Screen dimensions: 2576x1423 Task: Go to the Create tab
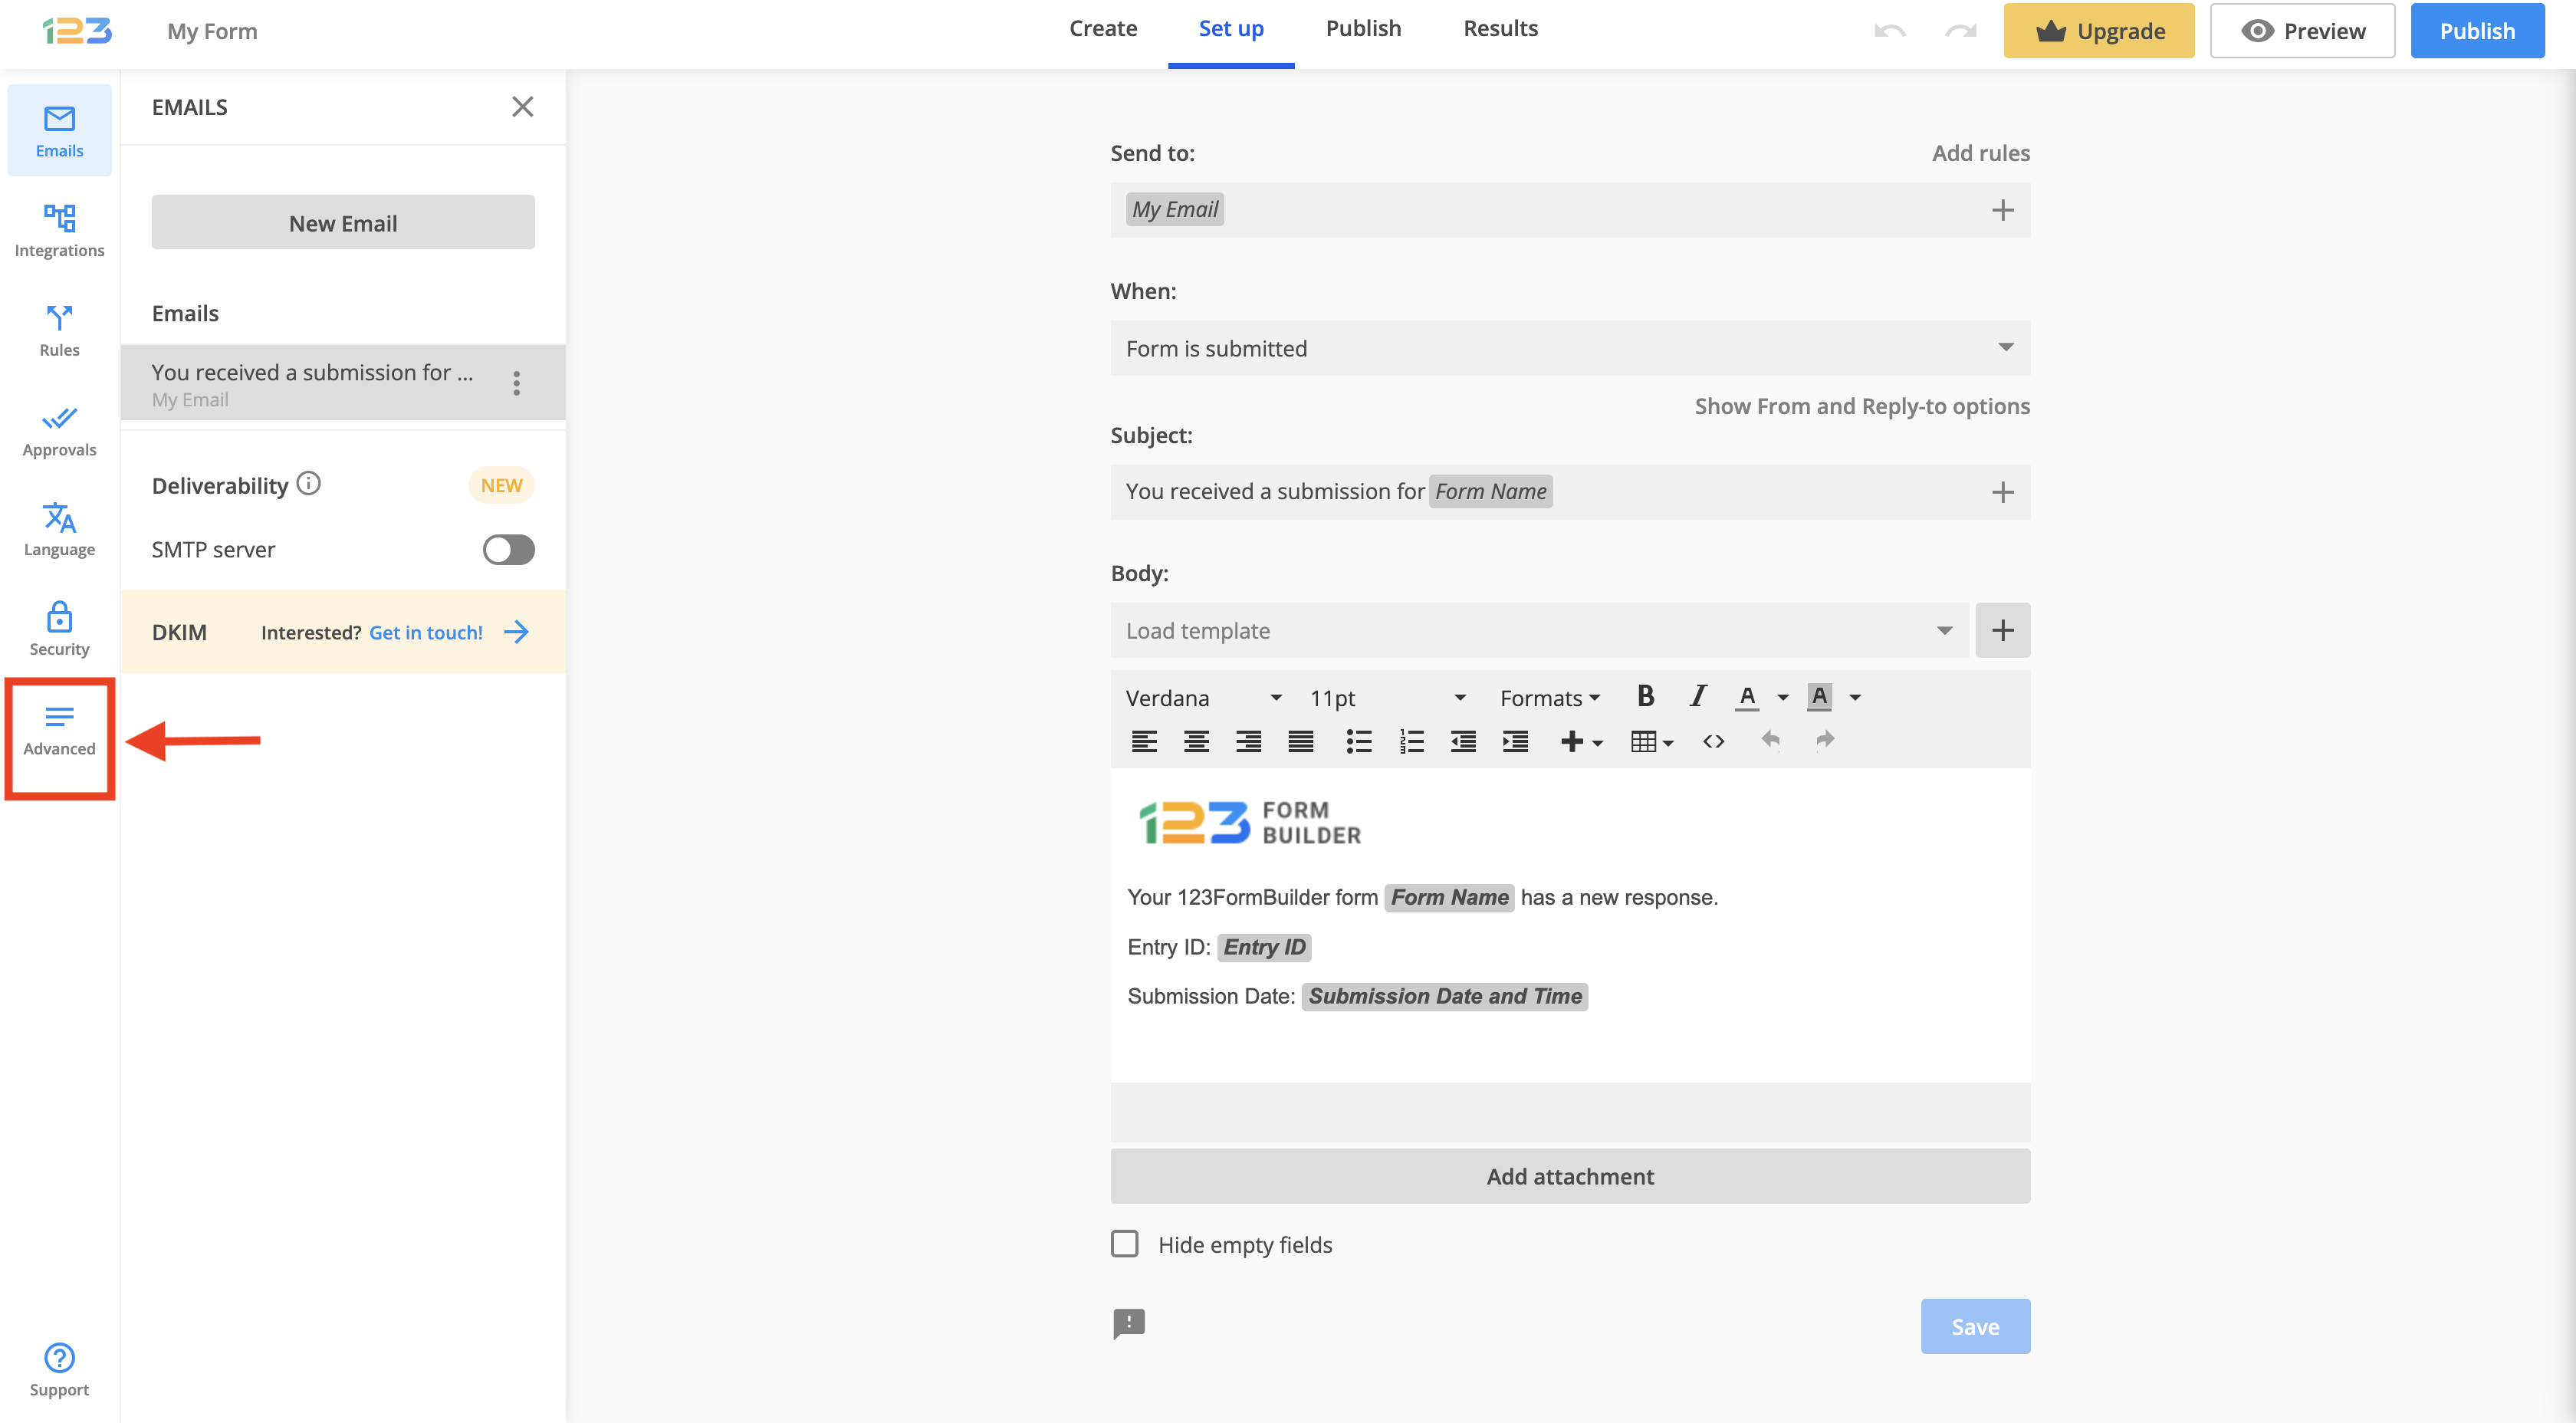tap(1102, 29)
